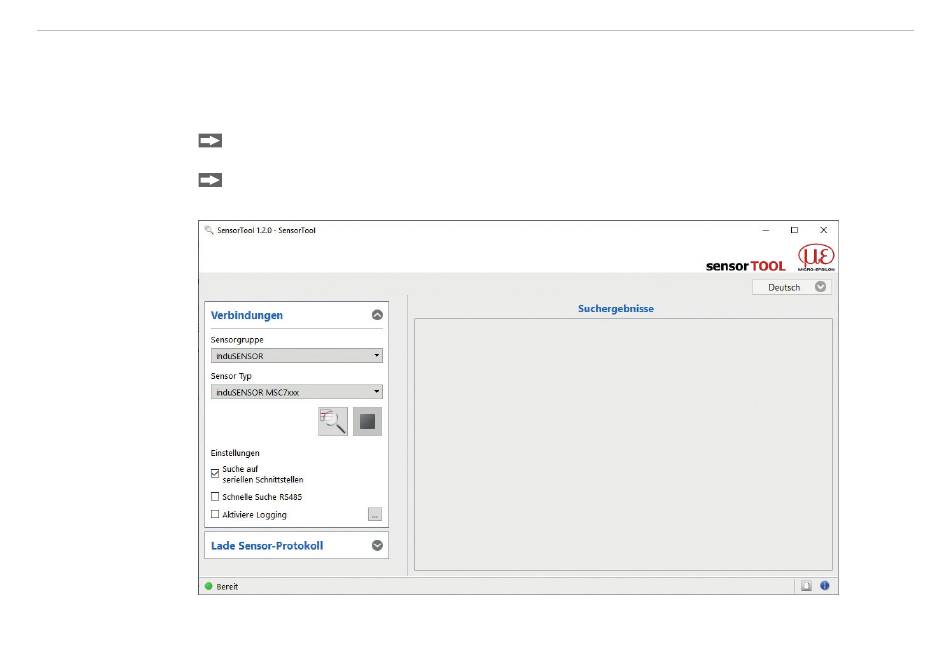Enable 'Schnelle Suche RS485' checkbox

pyautogui.click(x=215, y=497)
